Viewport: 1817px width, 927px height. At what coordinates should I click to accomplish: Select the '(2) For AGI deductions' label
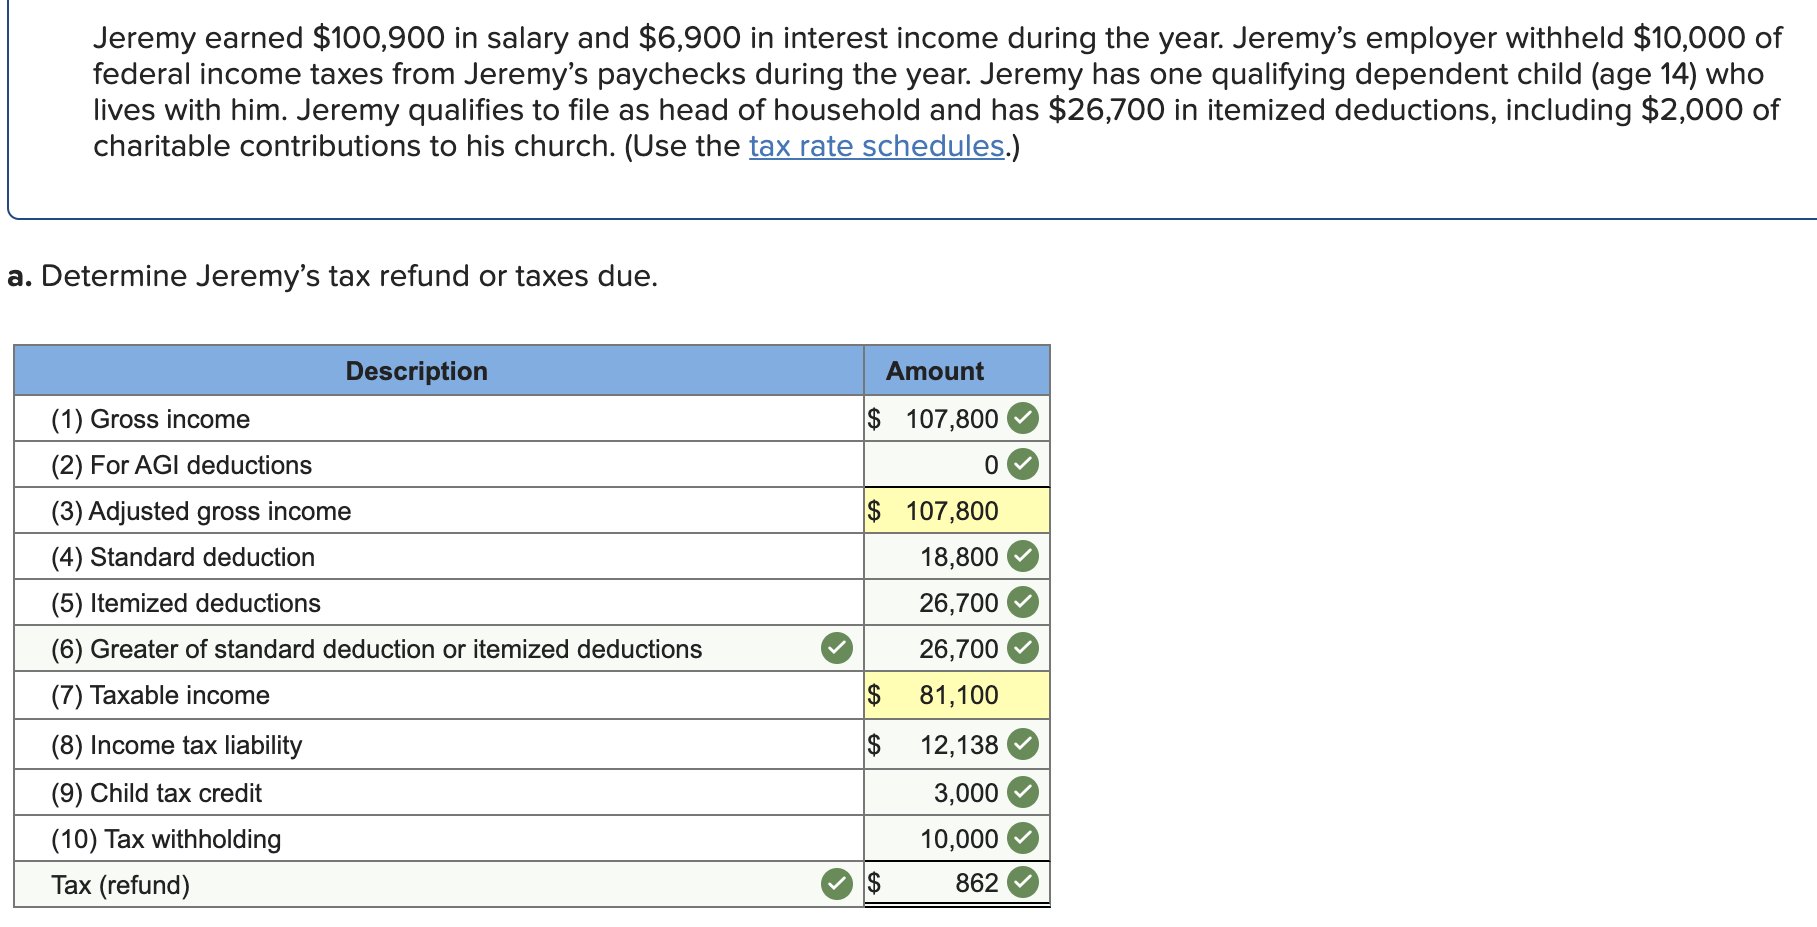point(182,465)
